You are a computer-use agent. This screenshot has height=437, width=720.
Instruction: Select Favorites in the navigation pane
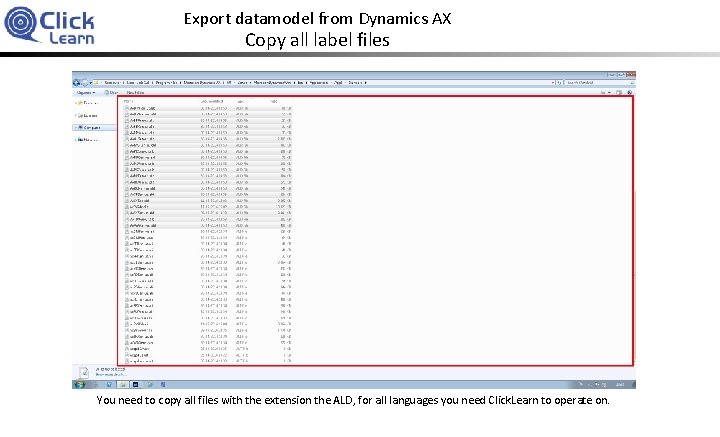click(x=88, y=103)
